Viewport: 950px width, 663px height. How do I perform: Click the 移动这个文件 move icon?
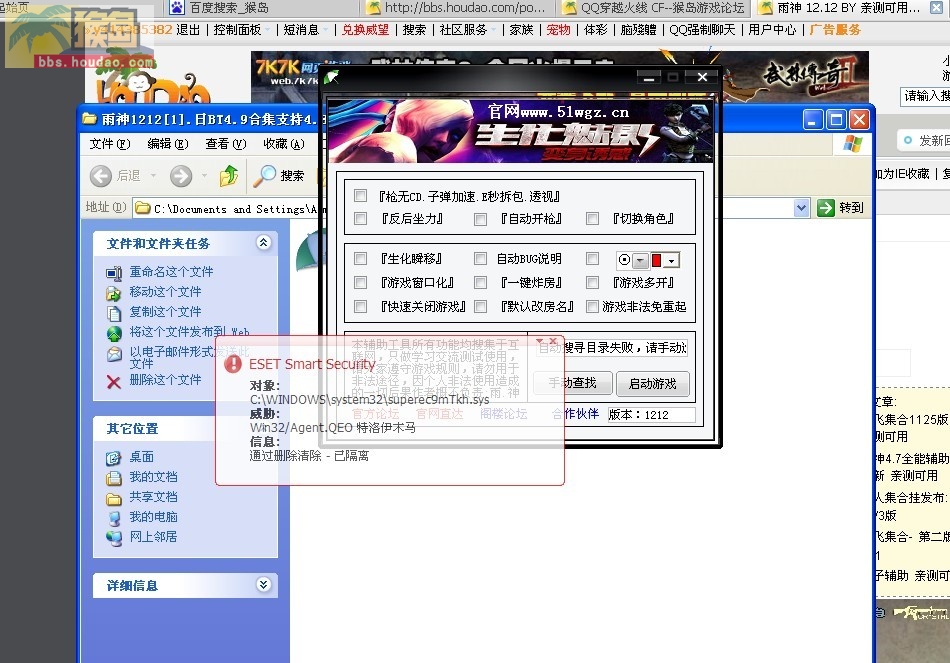(x=114, y=293)
